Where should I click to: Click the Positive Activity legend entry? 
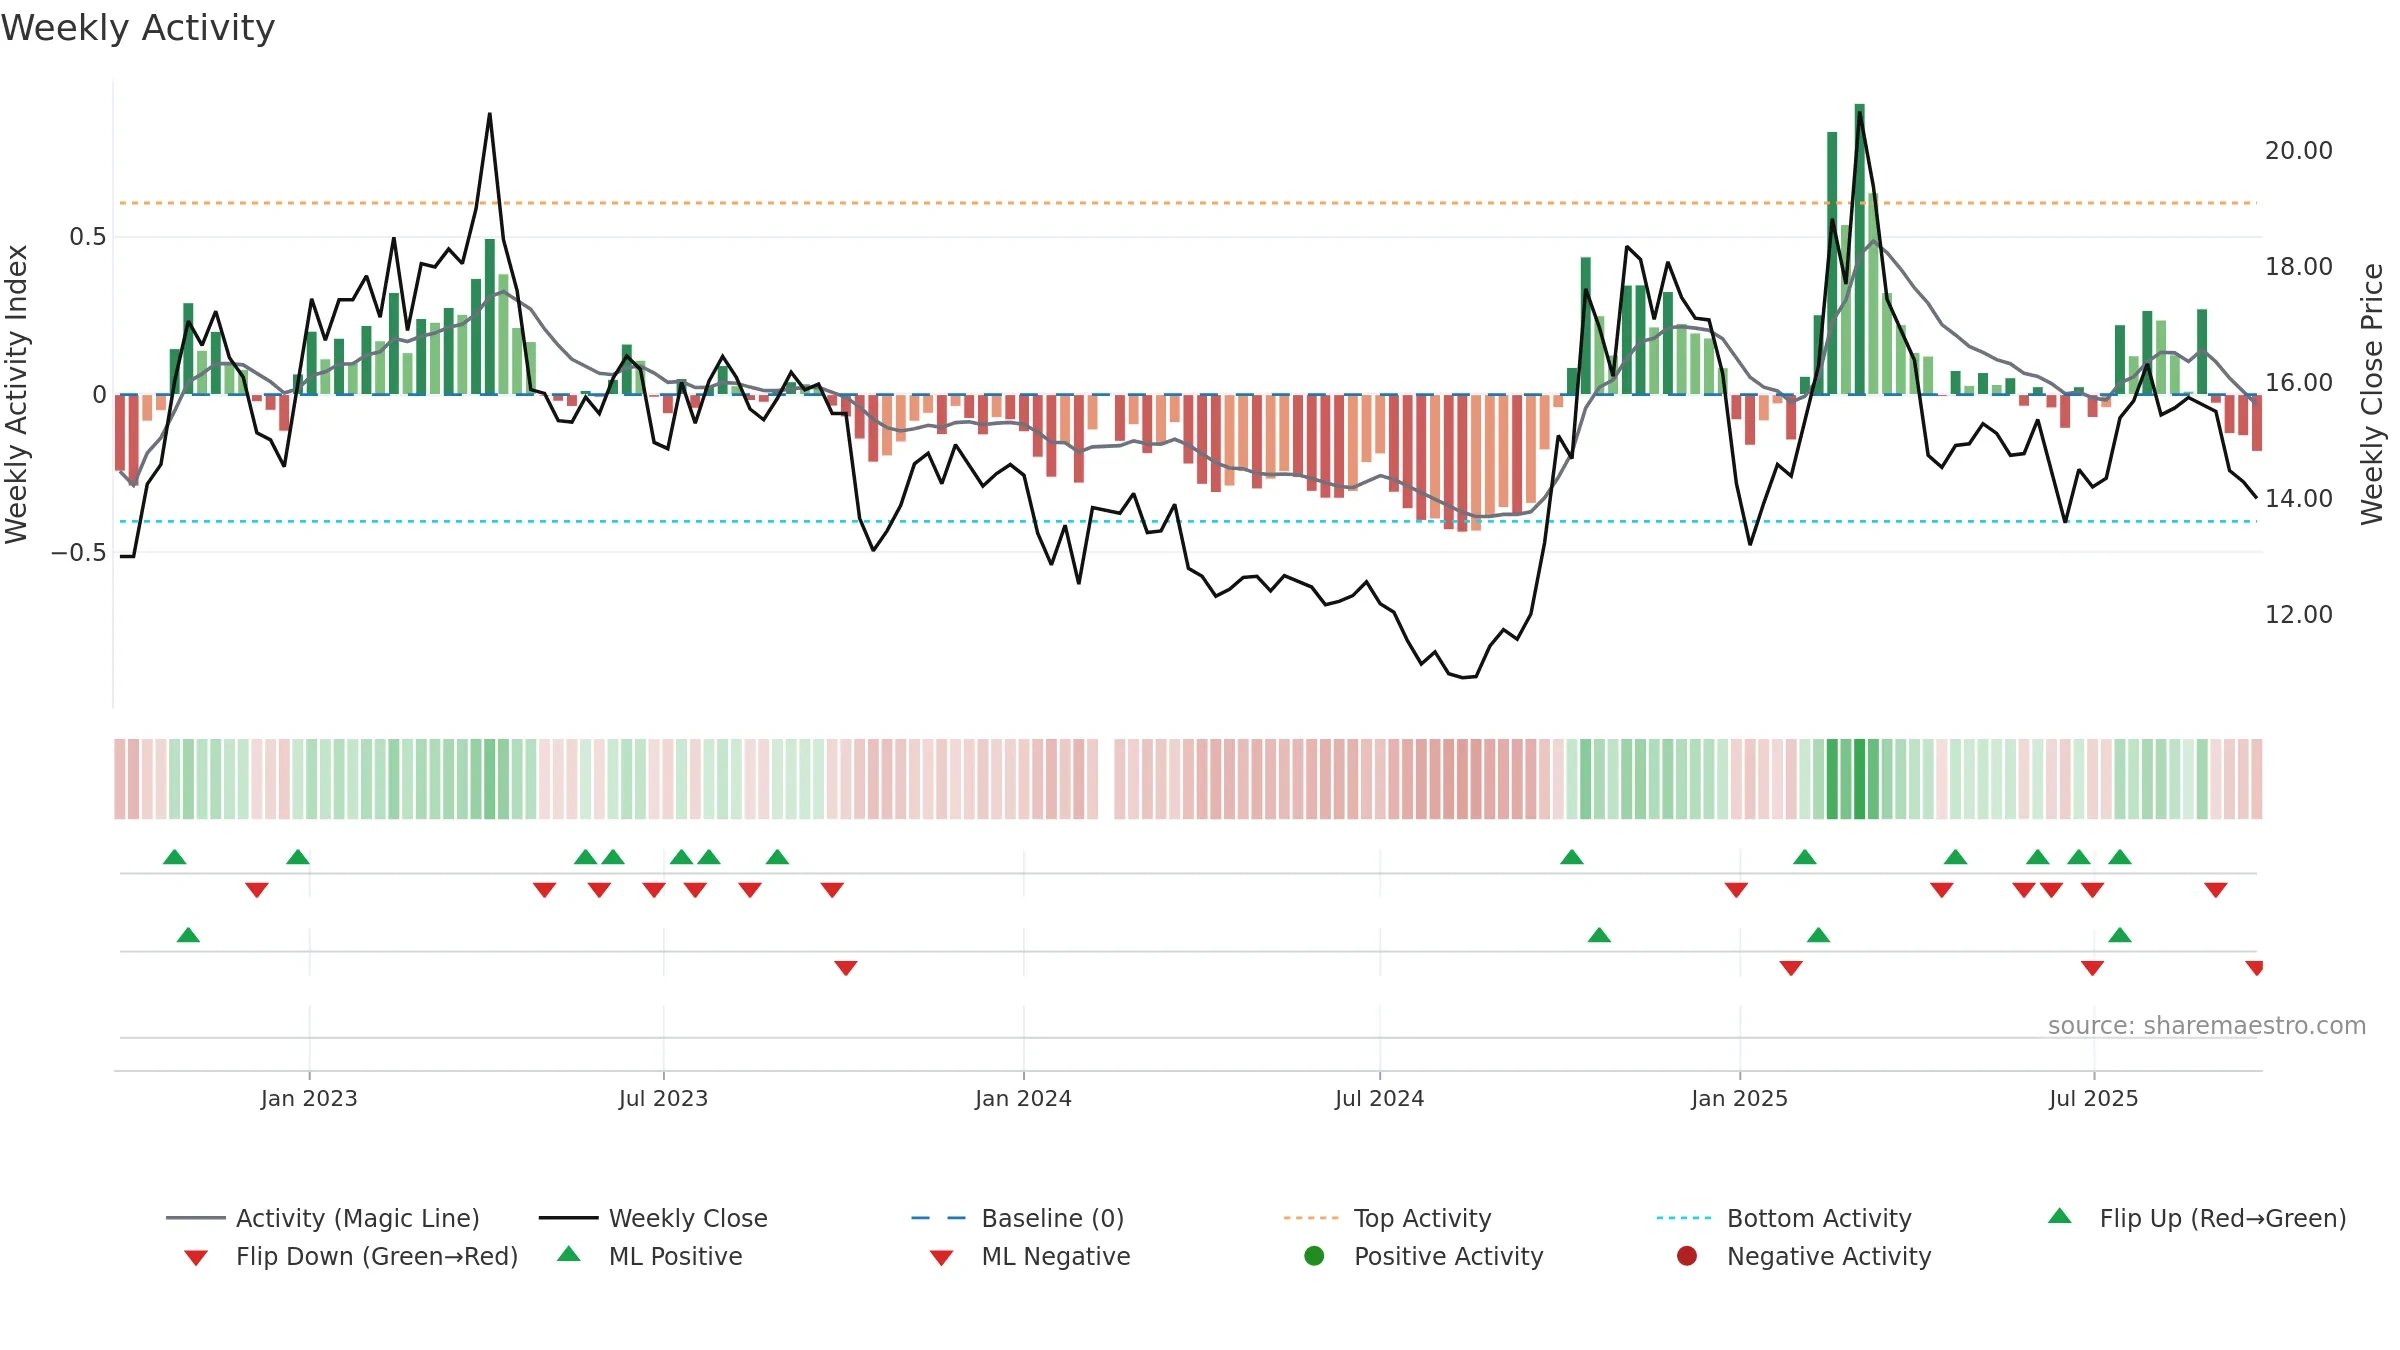pos(1424,1256)
